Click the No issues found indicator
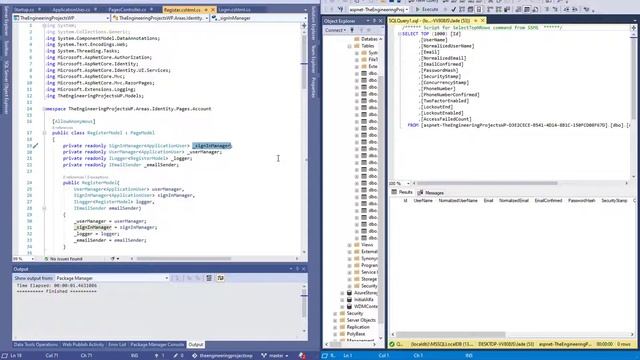This screenshot has width=640, height=360. point(63,259)
